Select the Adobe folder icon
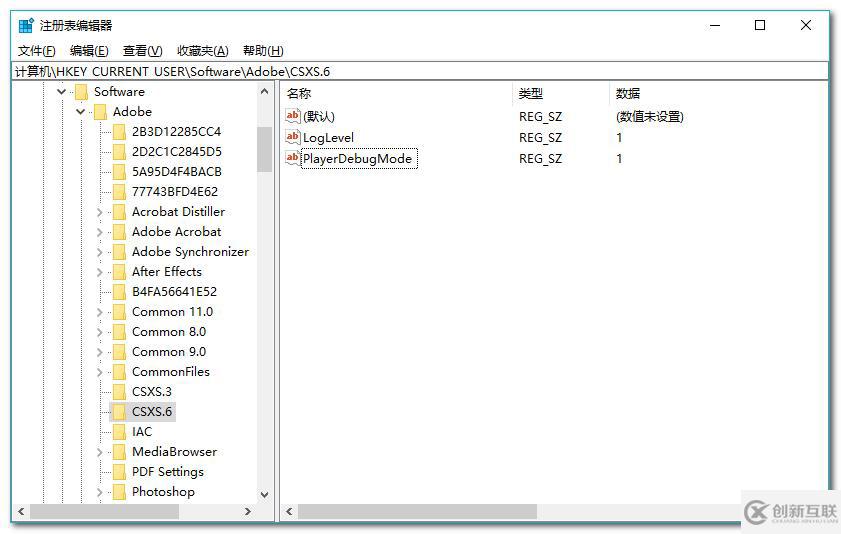 pos(100,112)
